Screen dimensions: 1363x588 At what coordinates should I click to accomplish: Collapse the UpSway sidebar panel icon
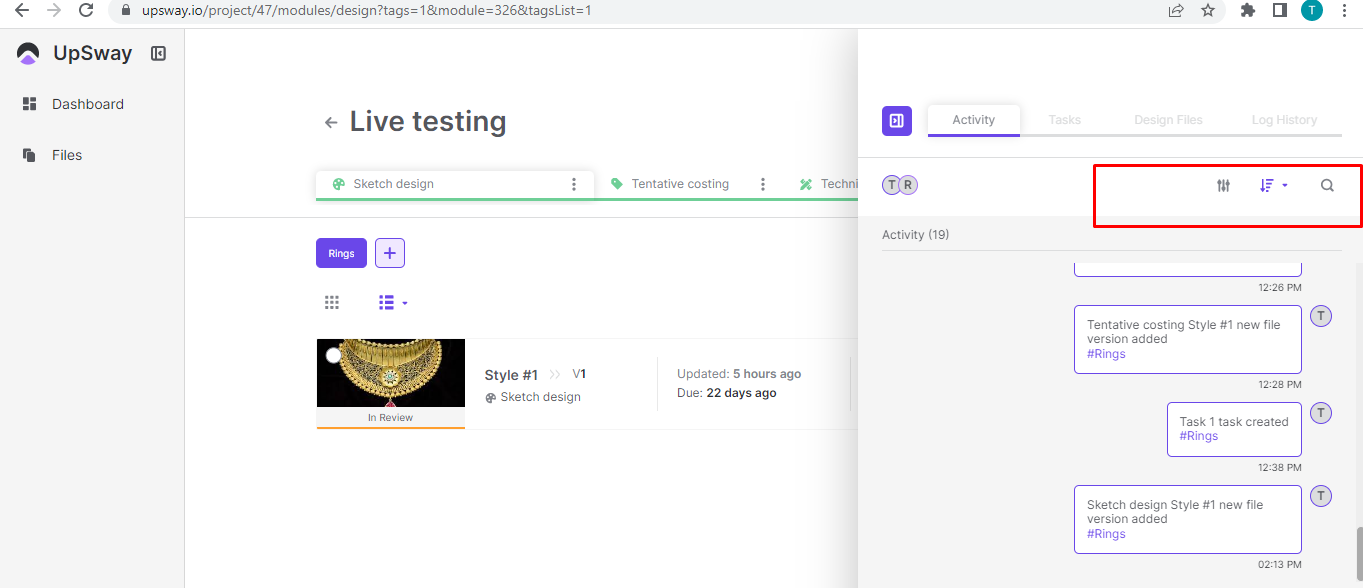click(x=158, y=54)
